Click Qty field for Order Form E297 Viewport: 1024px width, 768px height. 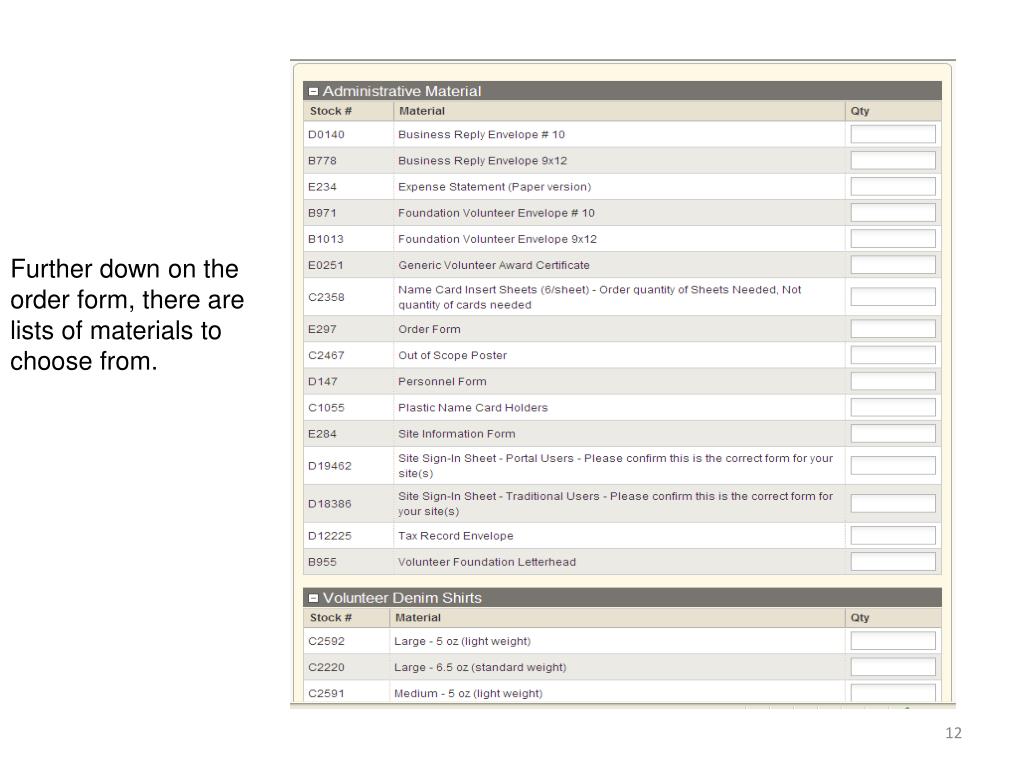(893, 329)
